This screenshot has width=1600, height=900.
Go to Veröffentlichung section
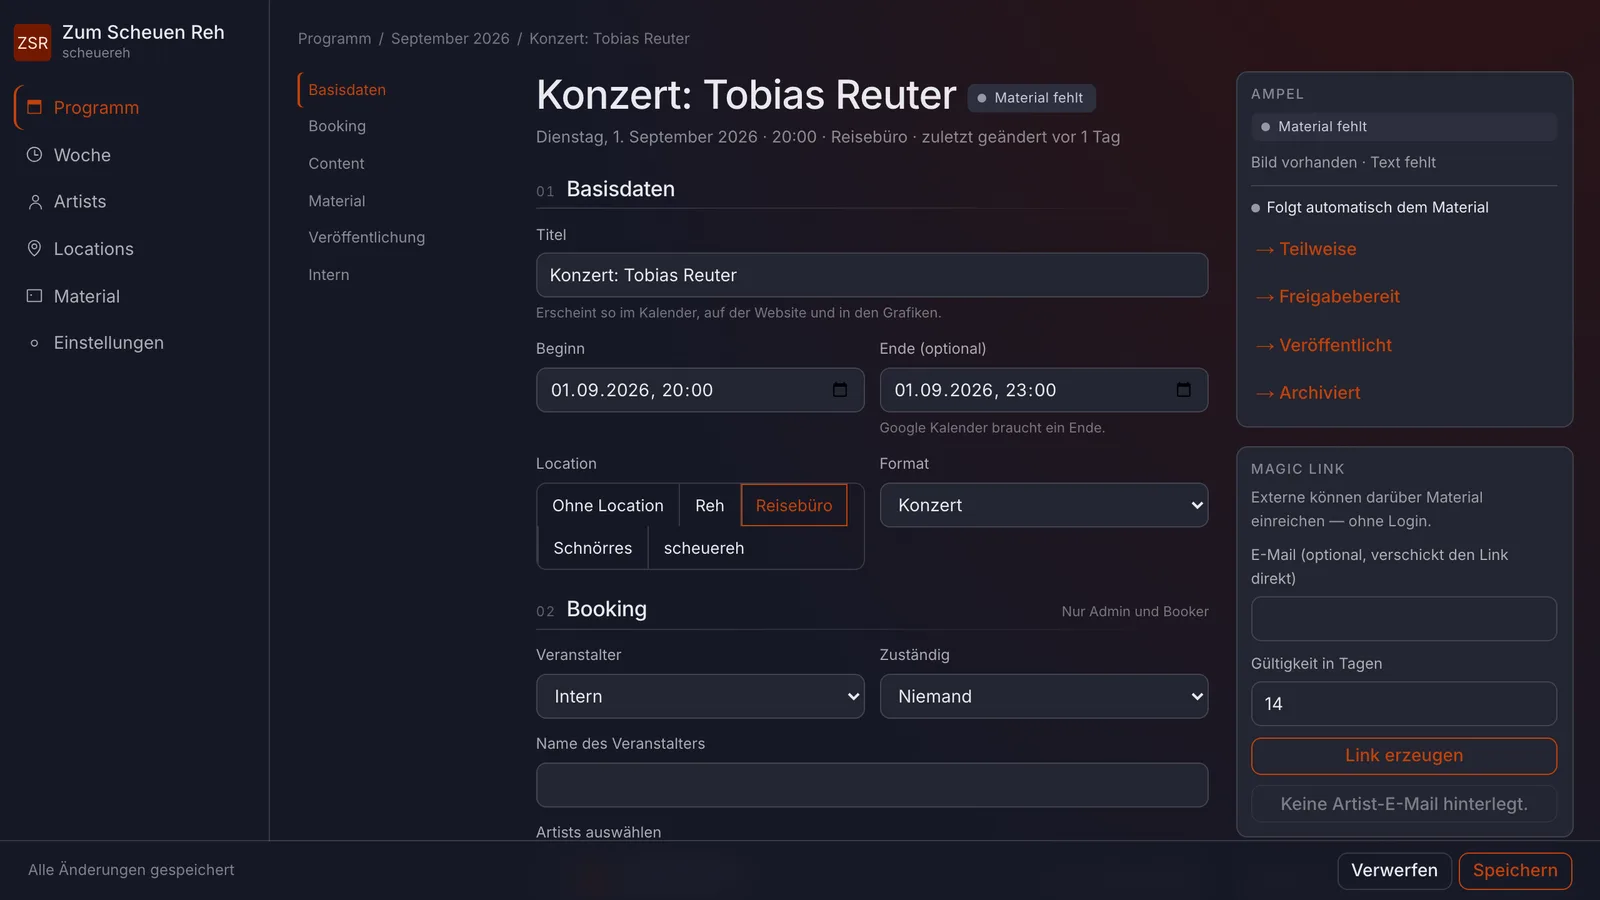[367, 238]
